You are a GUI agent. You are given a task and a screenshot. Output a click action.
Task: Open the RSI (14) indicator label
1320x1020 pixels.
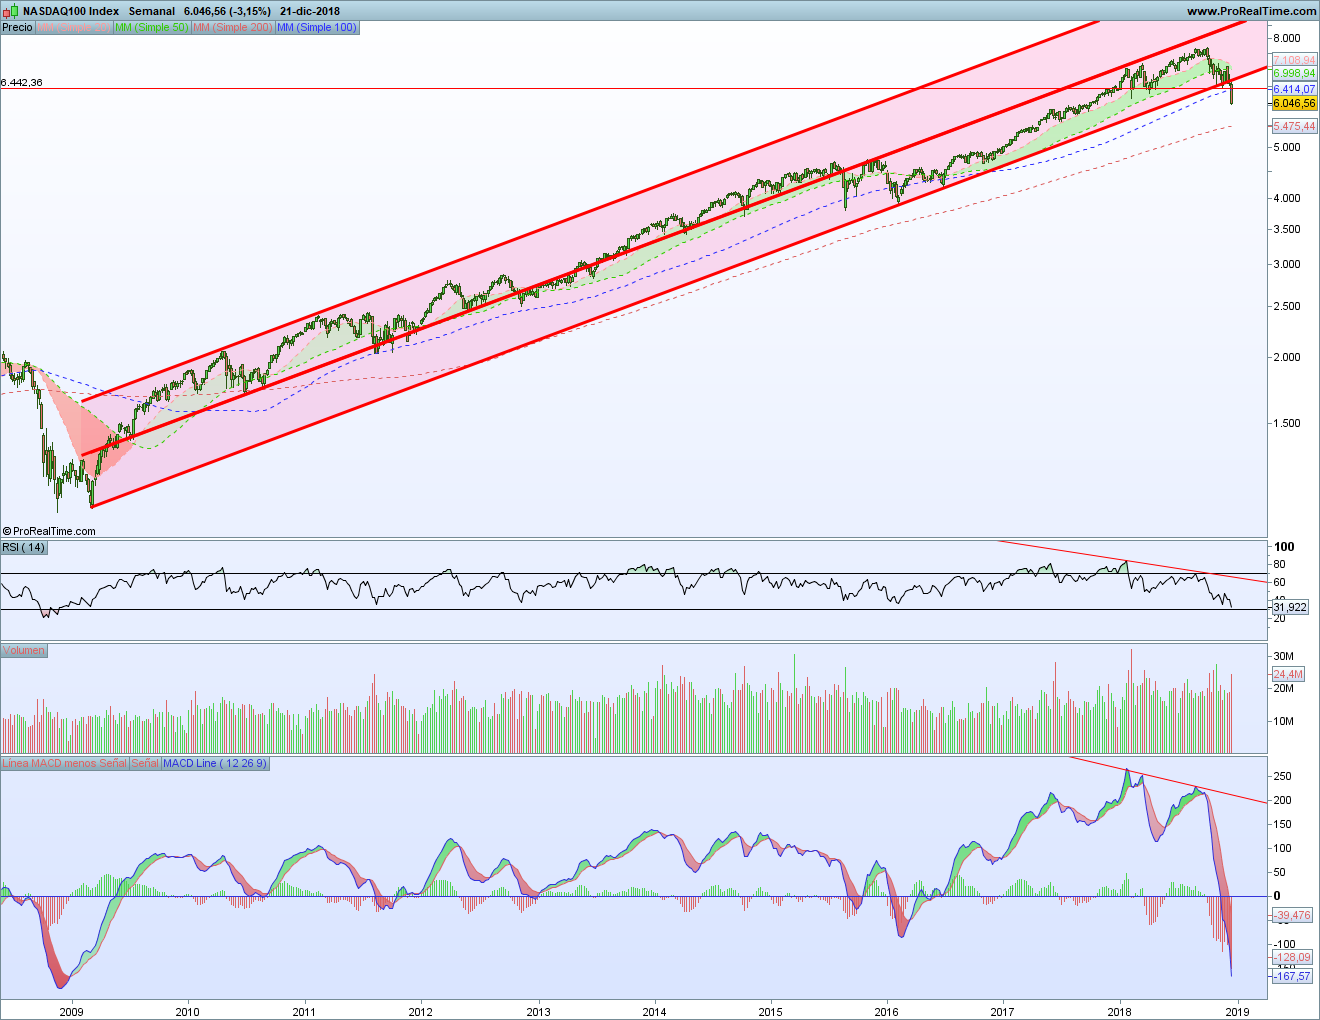click(x=23, y=547)
